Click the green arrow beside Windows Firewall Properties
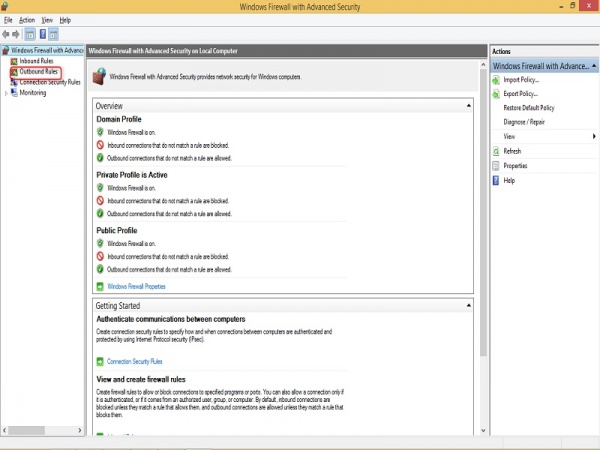This screenshot has height=450, width=600. click(100, 286)
